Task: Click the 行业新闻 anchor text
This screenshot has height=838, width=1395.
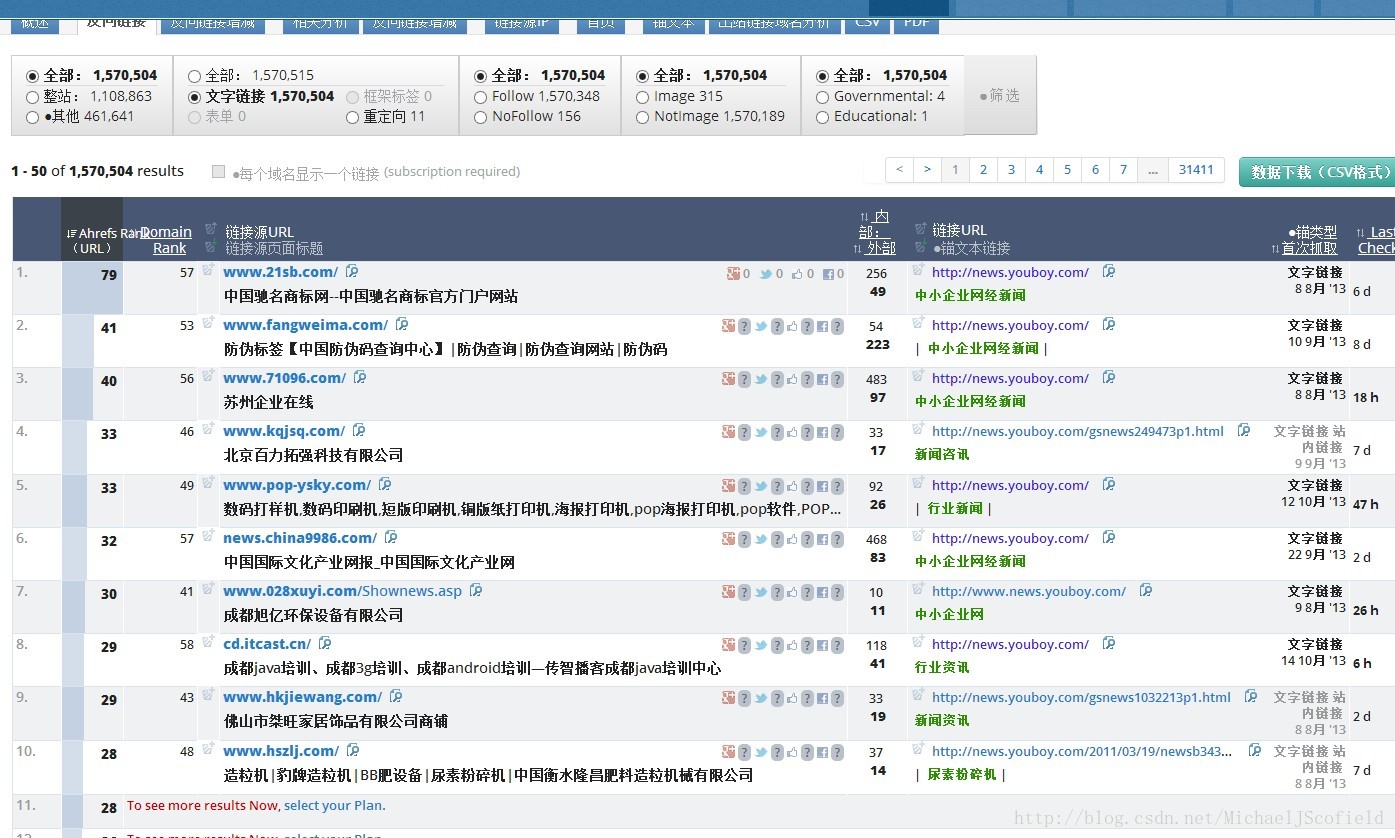Action: (x=955, y=508)
